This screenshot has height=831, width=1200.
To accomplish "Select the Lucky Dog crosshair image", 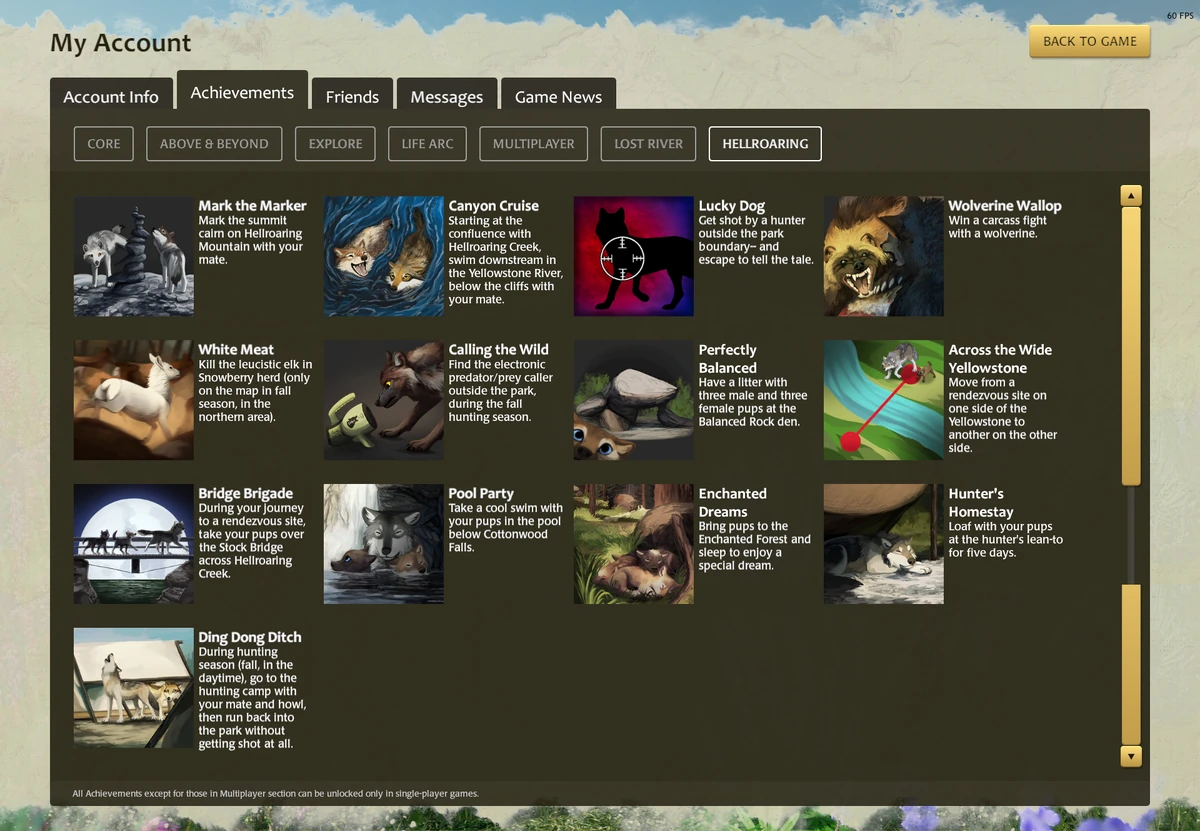I will pyautogui.click(x=633, y=256).
